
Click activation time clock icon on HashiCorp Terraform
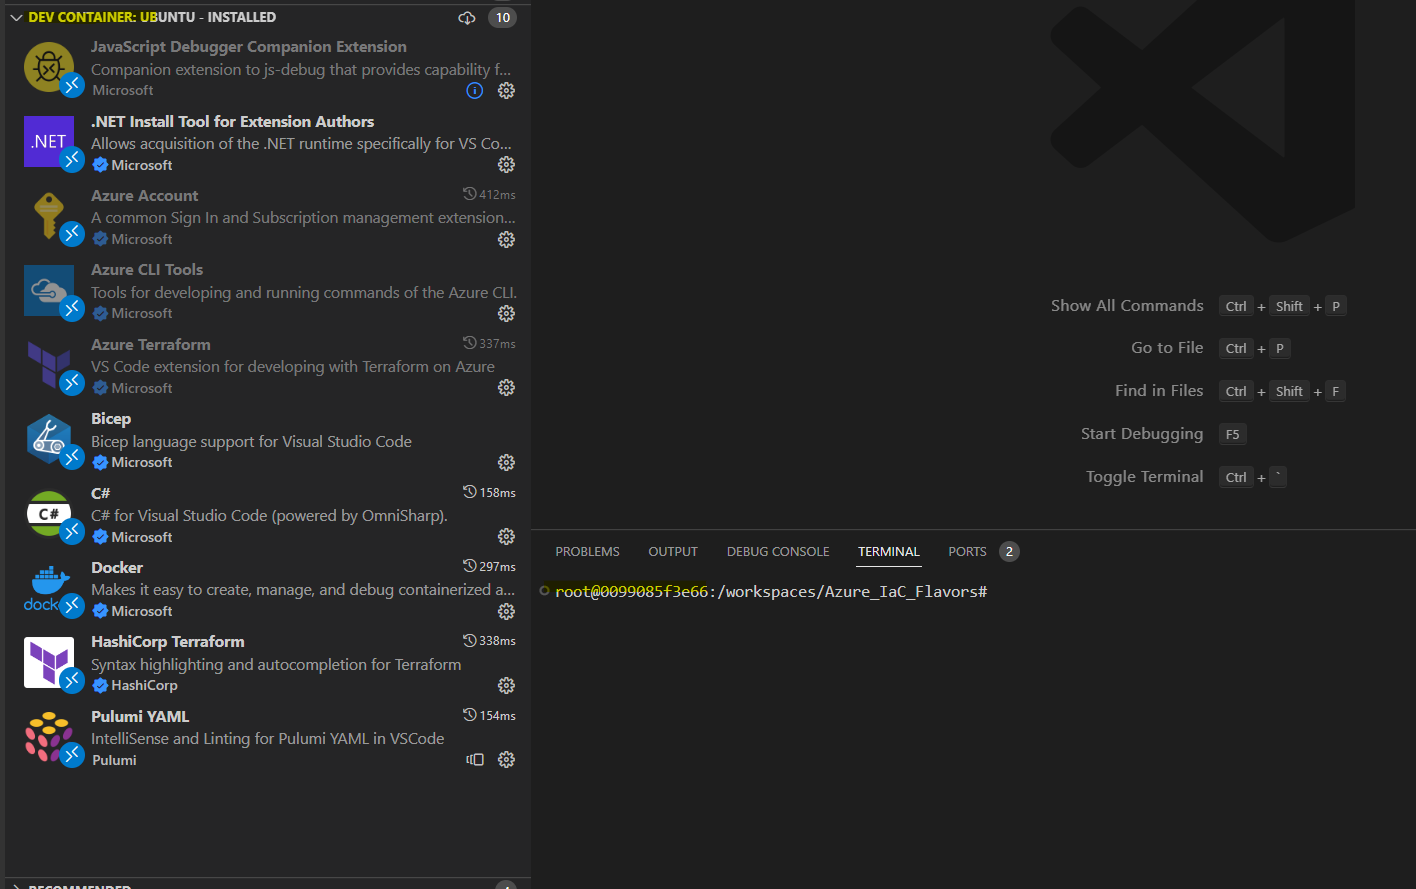[x=467, y=640]
